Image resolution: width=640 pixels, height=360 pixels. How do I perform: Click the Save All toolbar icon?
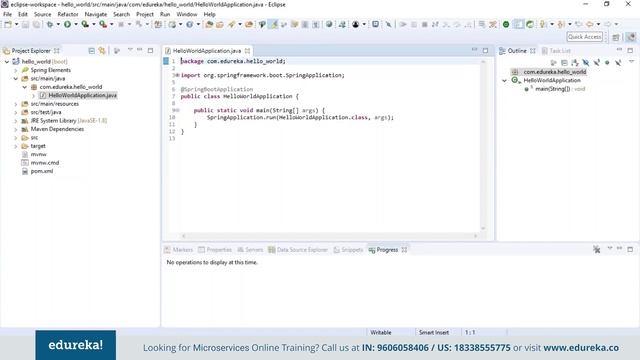tap(36, 24)
